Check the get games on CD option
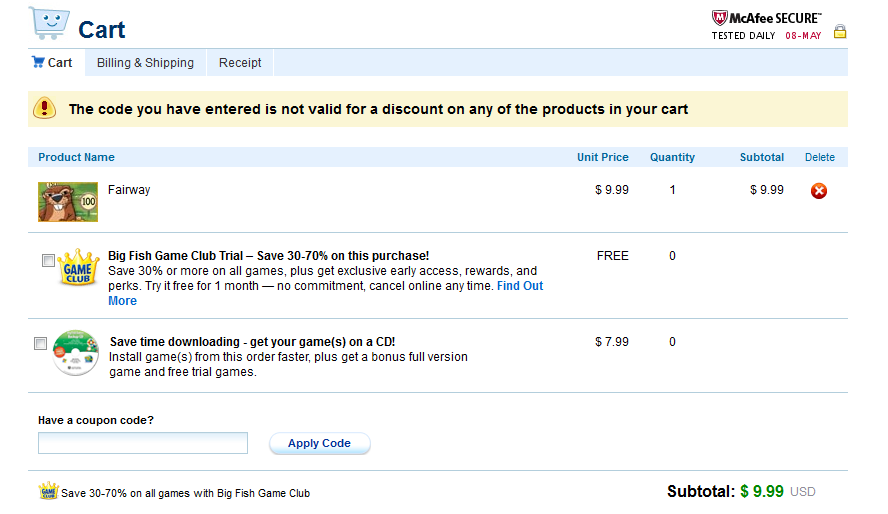 [x=41, y=344]
